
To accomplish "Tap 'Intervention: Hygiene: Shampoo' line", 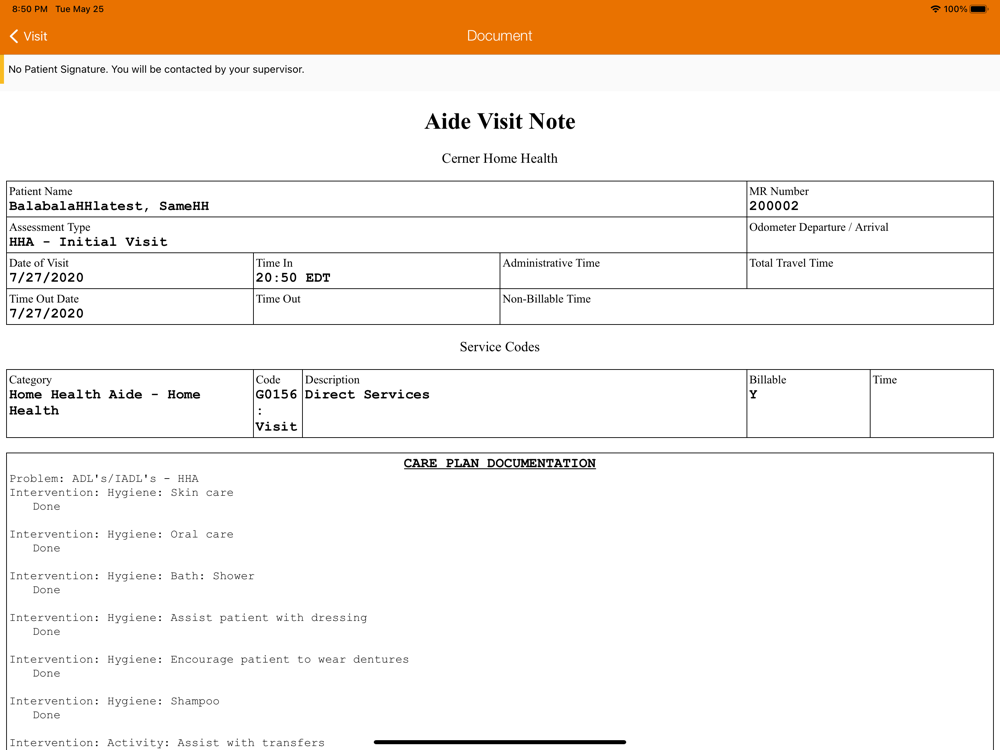I will [114, 701].
